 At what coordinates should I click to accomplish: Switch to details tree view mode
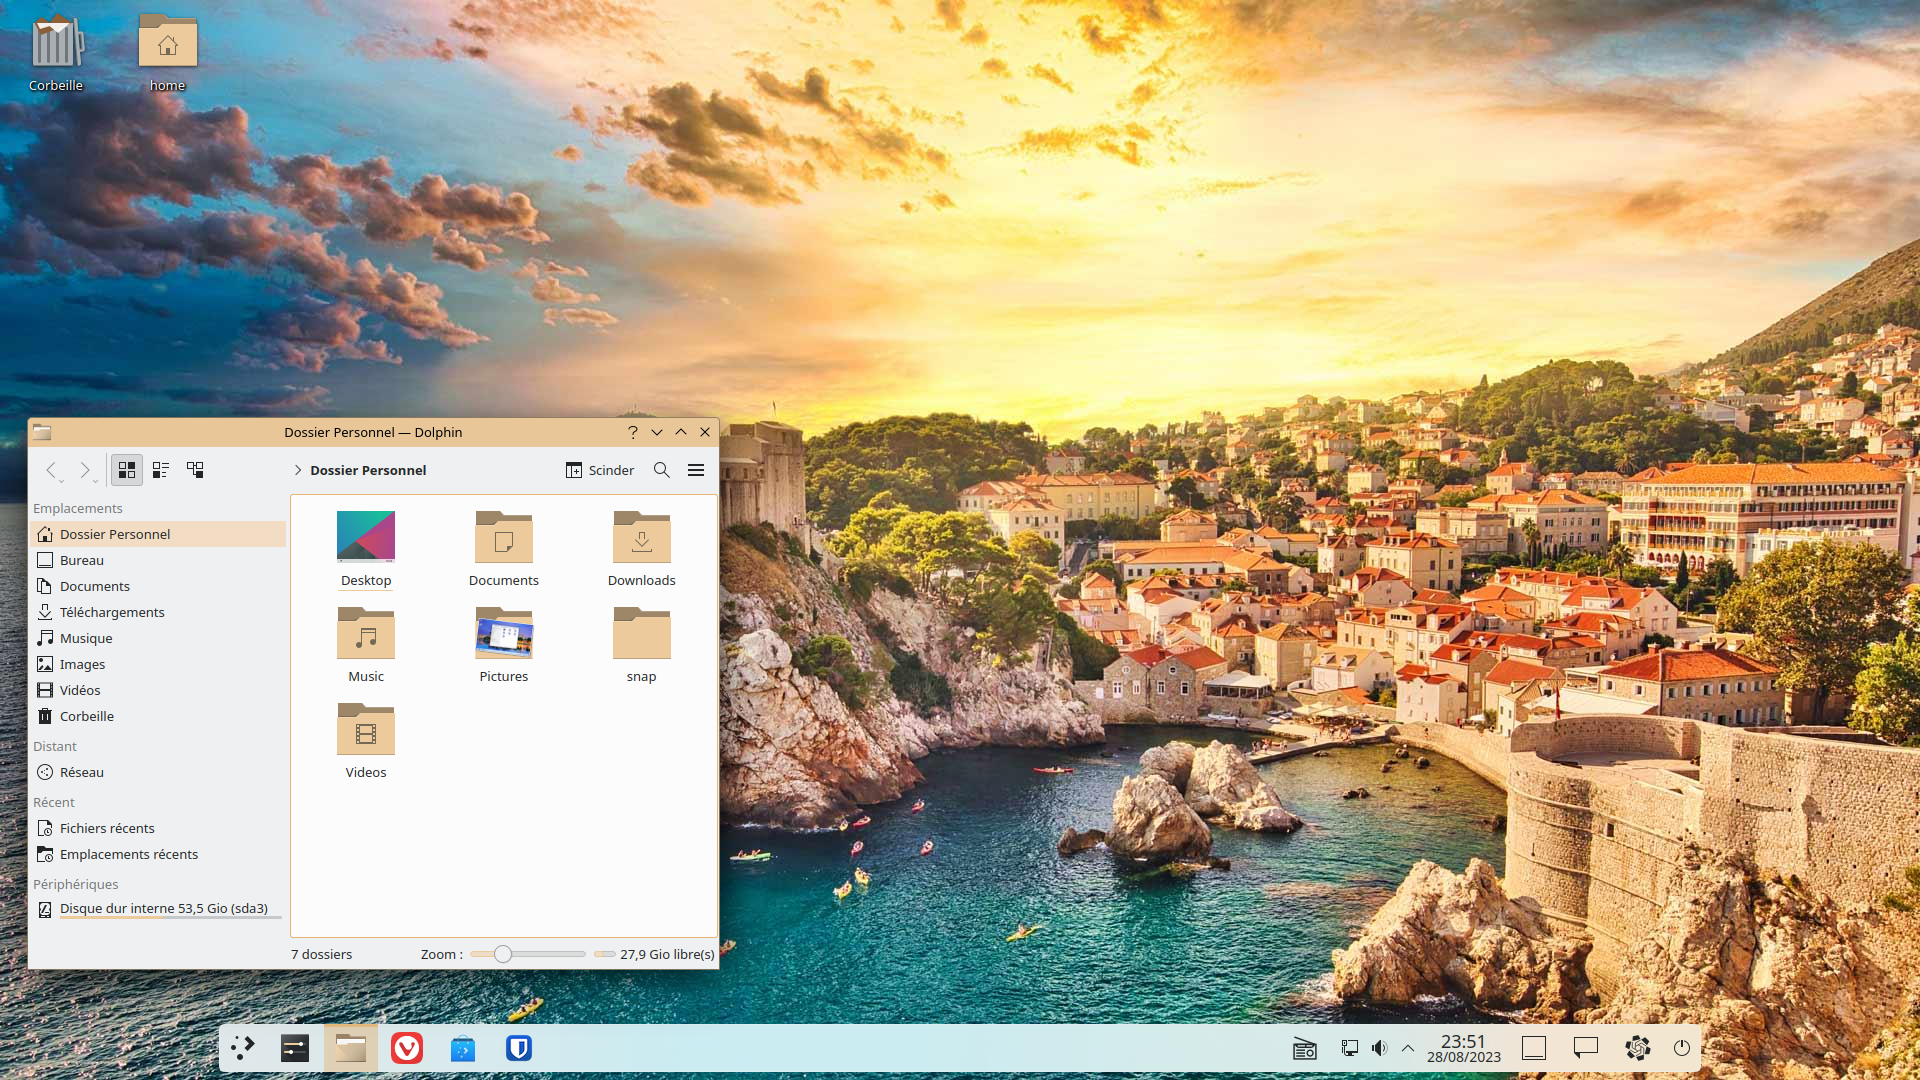pos(195,470)
